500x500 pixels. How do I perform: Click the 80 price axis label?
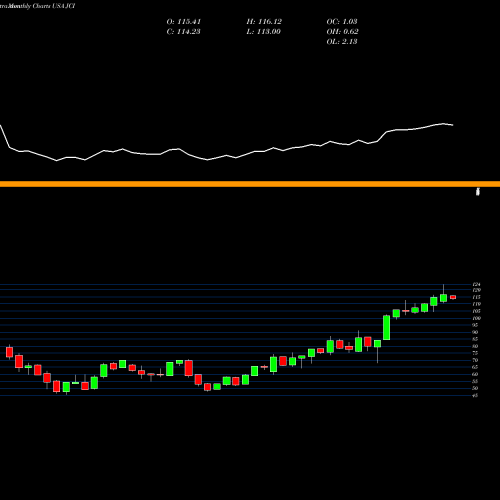coord(475,346)
